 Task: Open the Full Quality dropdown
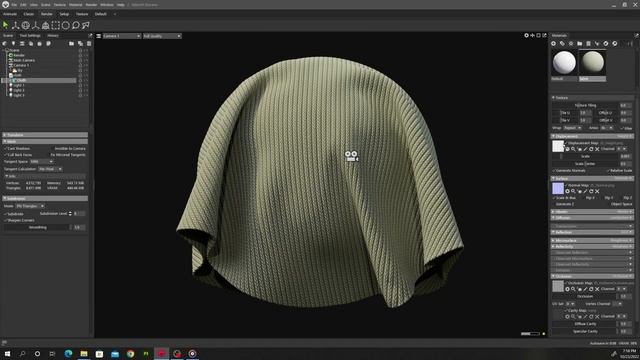pos(162,36)
